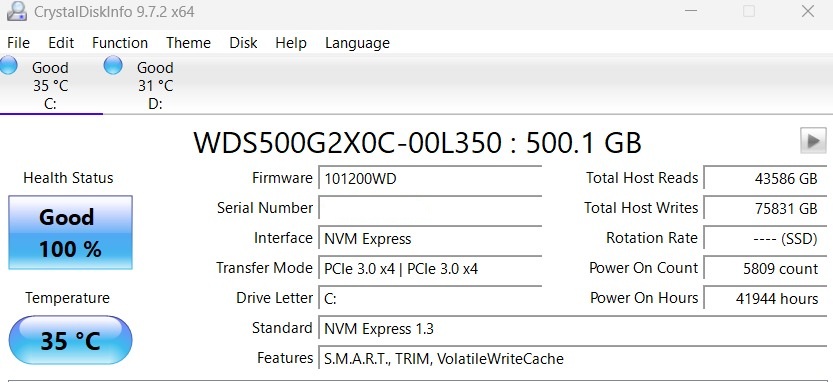Screen dimensions: 833x382
Task: Click the Temperature label
Action: point(67,298)
